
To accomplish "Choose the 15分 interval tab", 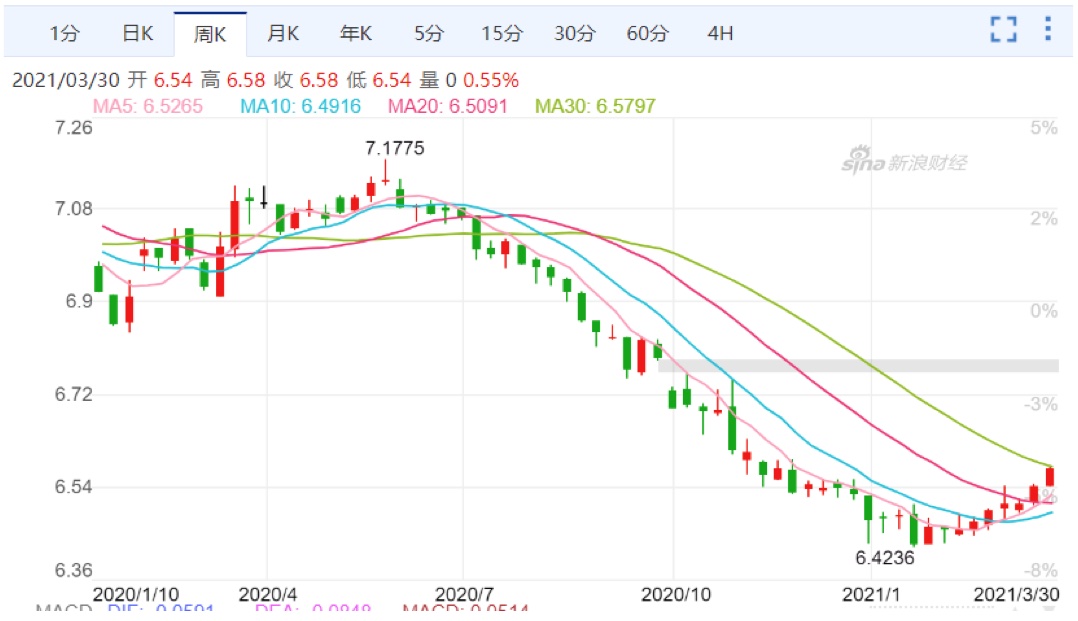I will [x=501, y=34].
